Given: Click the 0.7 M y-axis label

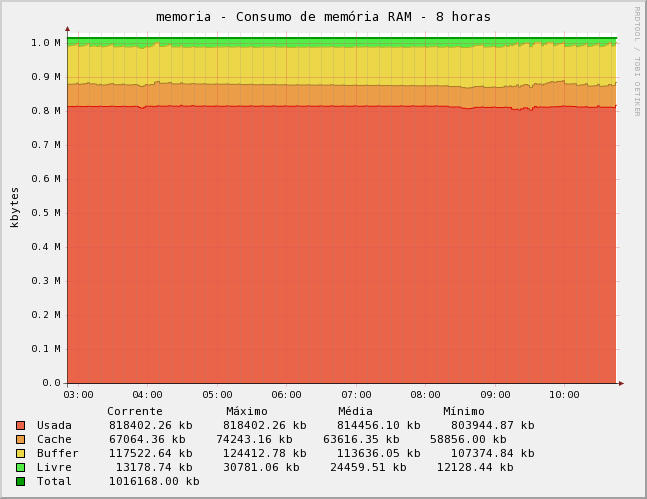Looking at the screenshot, I should click(x=46, y=145).
